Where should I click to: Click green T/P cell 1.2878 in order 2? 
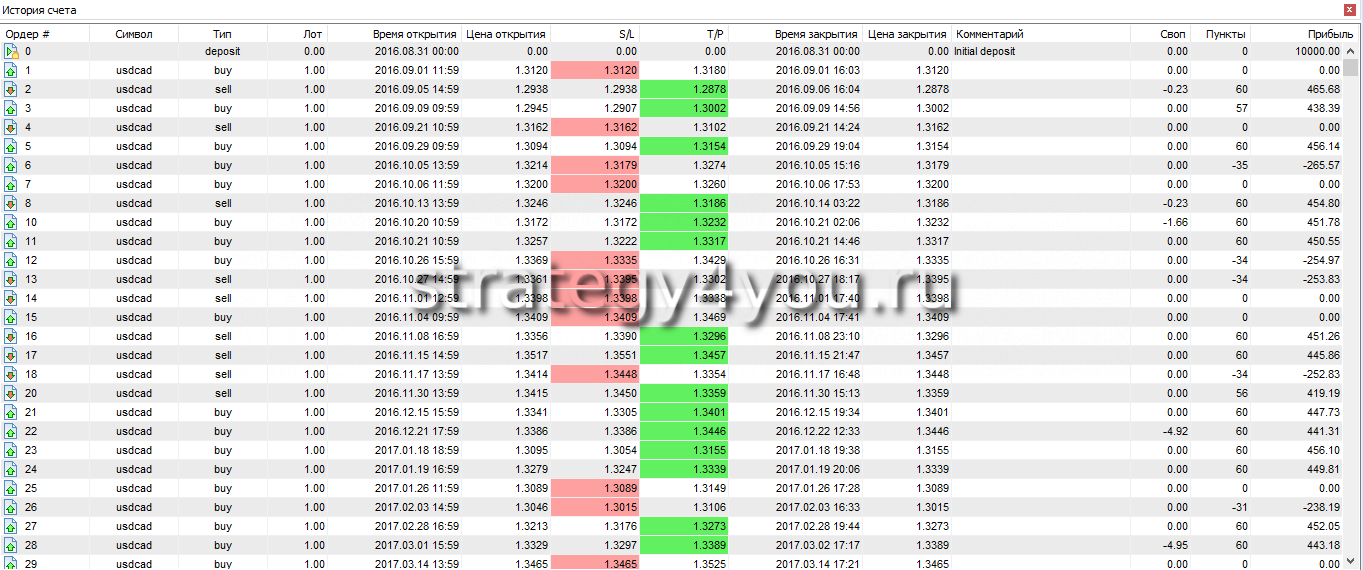coord(684,90)
